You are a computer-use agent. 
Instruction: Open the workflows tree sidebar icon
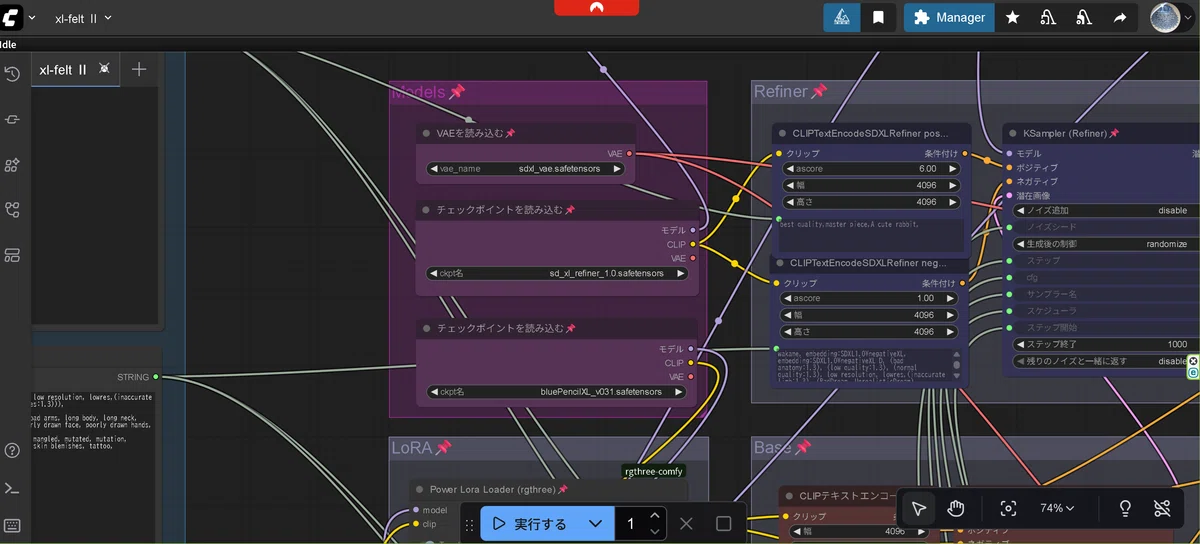pos(12,210)
